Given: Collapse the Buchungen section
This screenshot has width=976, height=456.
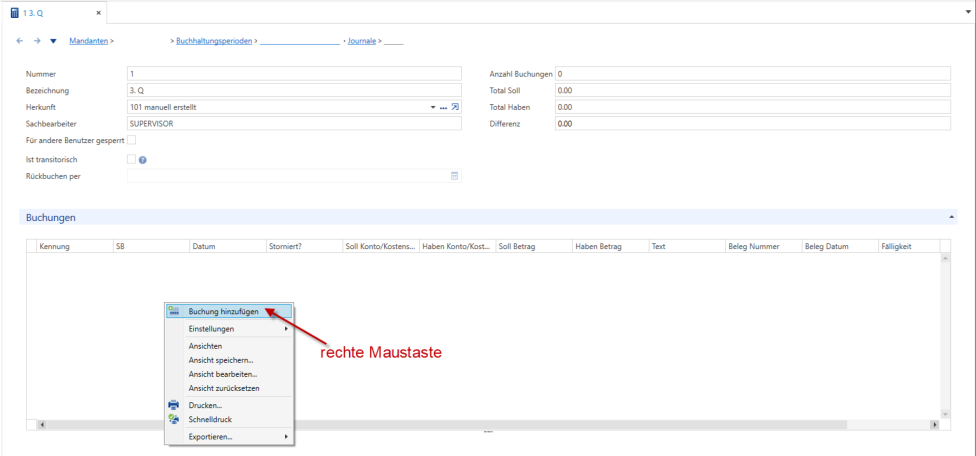Looking at the screenshot, I should (951, 216).
